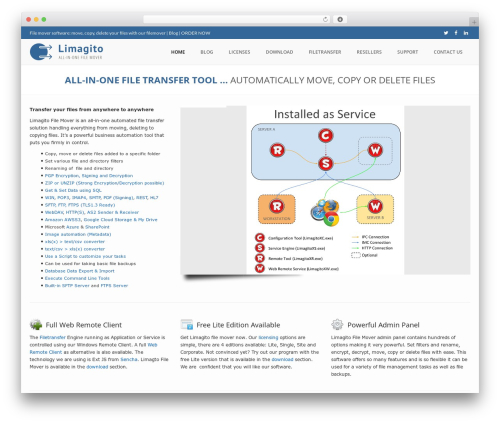Open Database Data Export & Import link

(80, 271)
